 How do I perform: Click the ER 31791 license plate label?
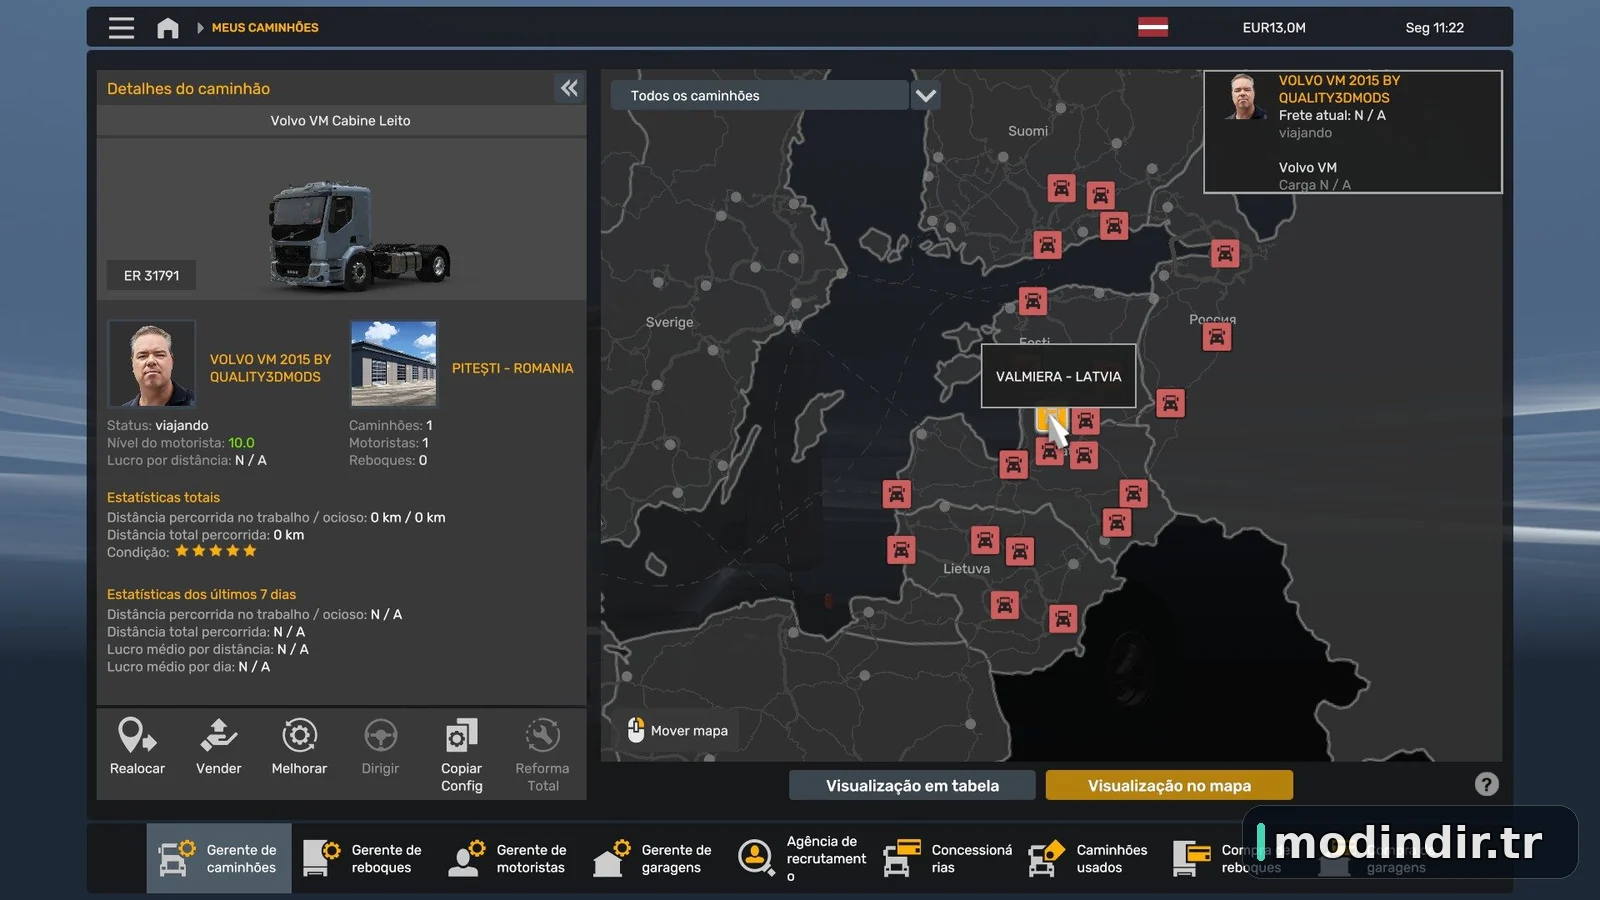coord(152,276)
